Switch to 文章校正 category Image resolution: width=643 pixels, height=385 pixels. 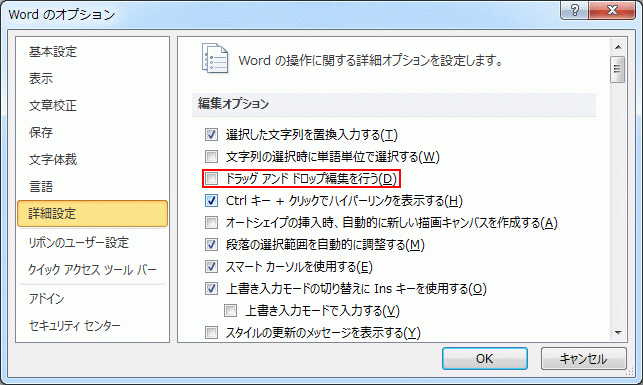click(93, 105)
